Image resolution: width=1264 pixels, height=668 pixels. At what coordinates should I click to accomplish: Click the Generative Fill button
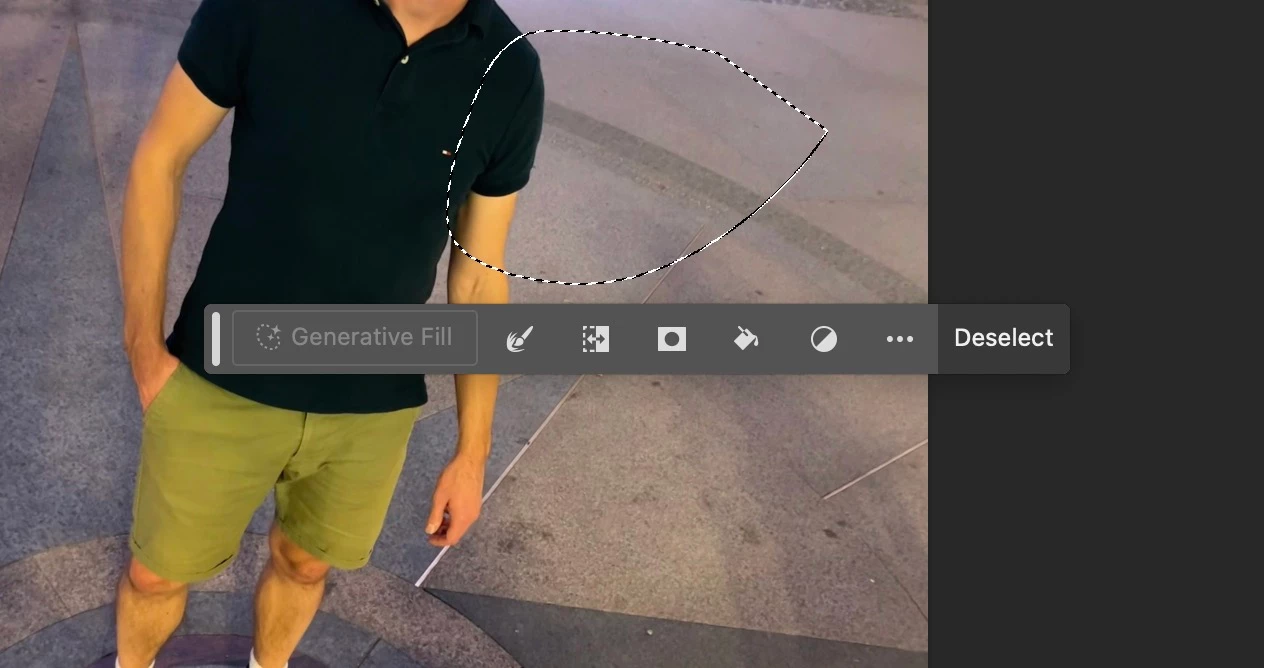355,338
